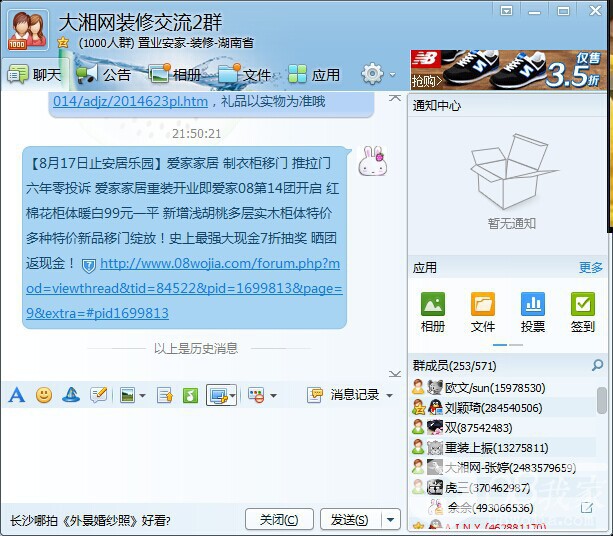Click the 关闭 close chat button
This screenshot has height=536, width=613.
pos(278,520)
